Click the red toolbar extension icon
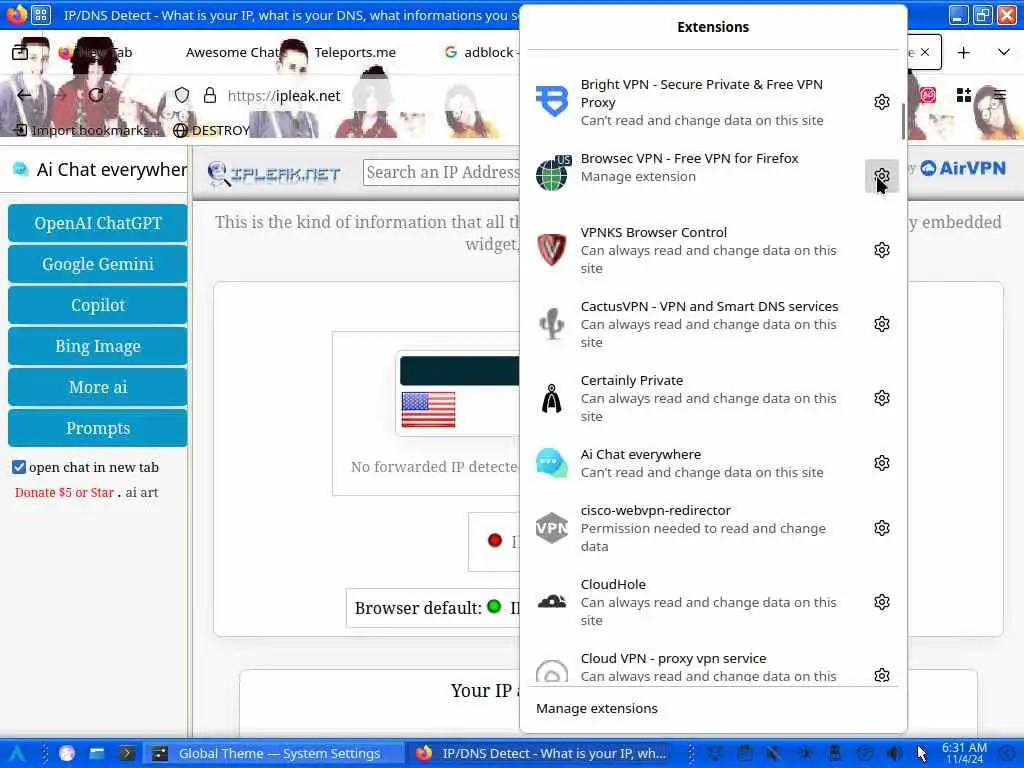The height and width of the screenshot is (768, 1024). (927, 95)
